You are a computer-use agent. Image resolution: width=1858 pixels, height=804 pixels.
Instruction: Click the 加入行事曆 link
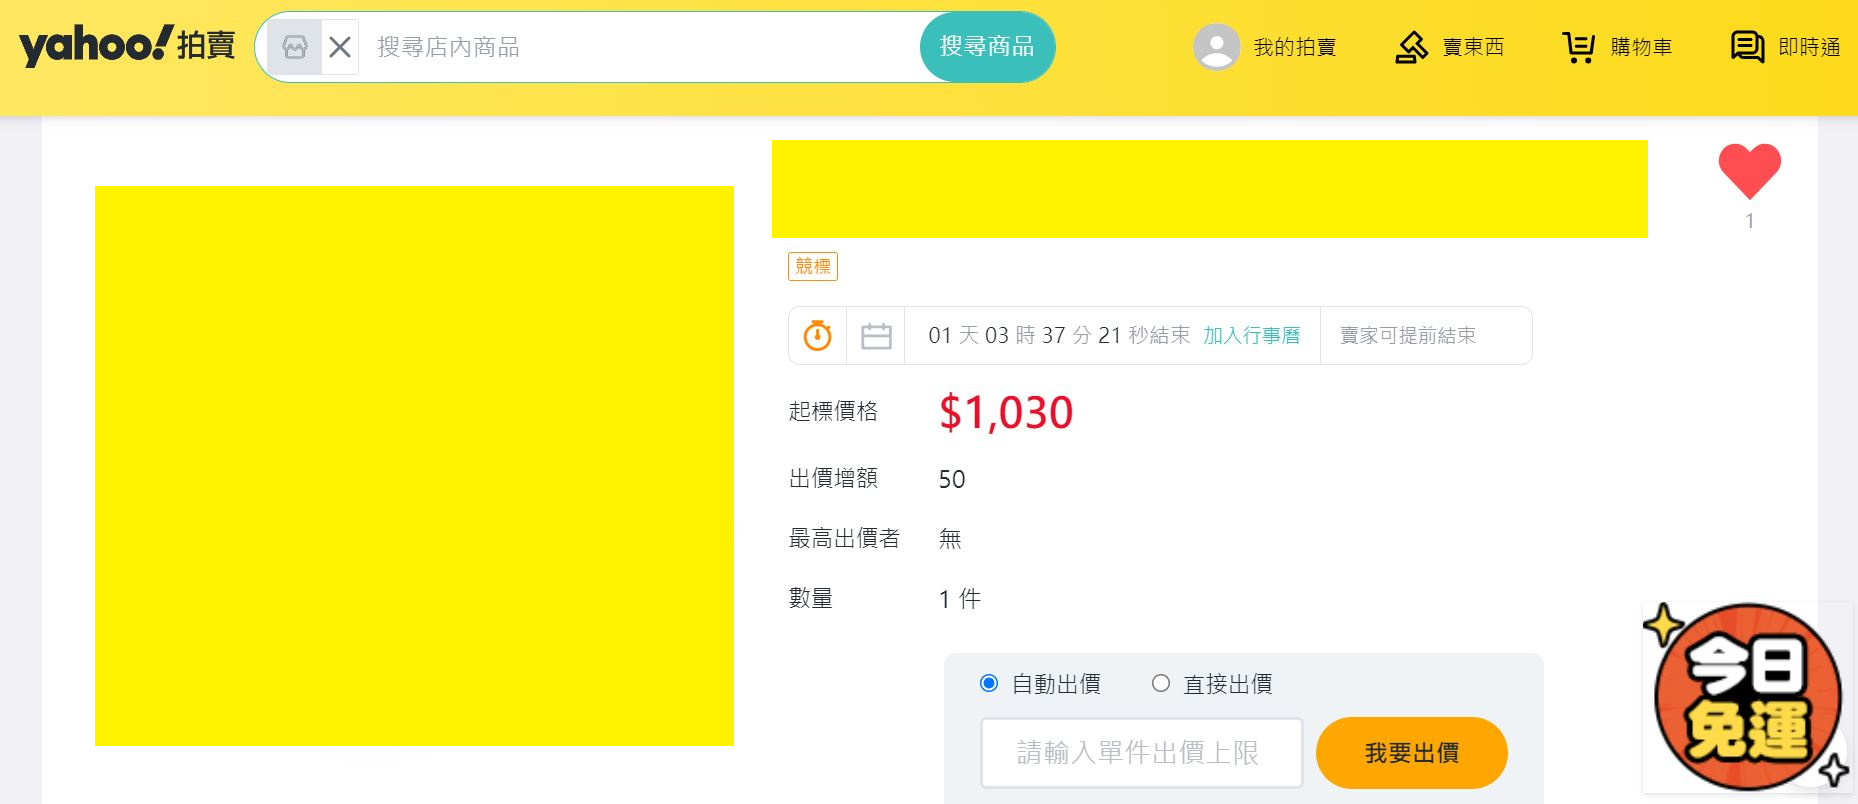click(1251, 336)
